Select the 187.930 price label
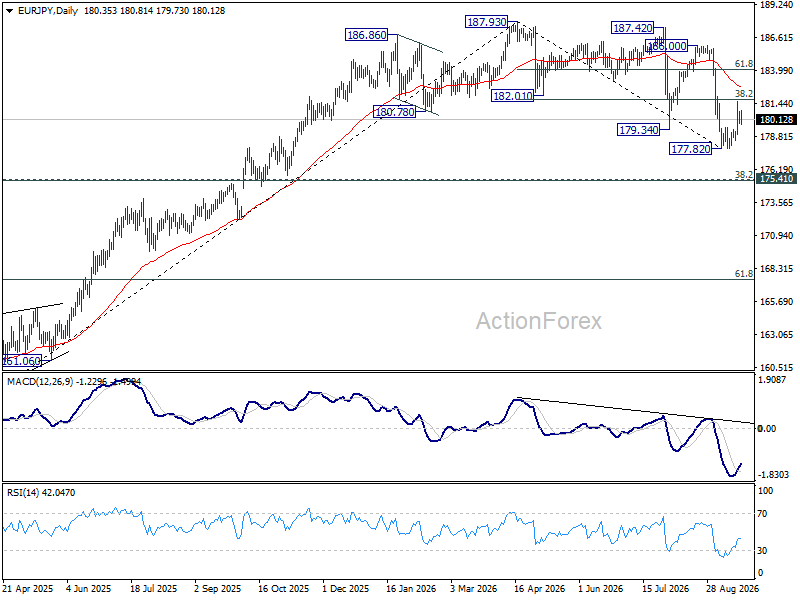The height and width of the screenshot is (600, 800). pos(487,22)
